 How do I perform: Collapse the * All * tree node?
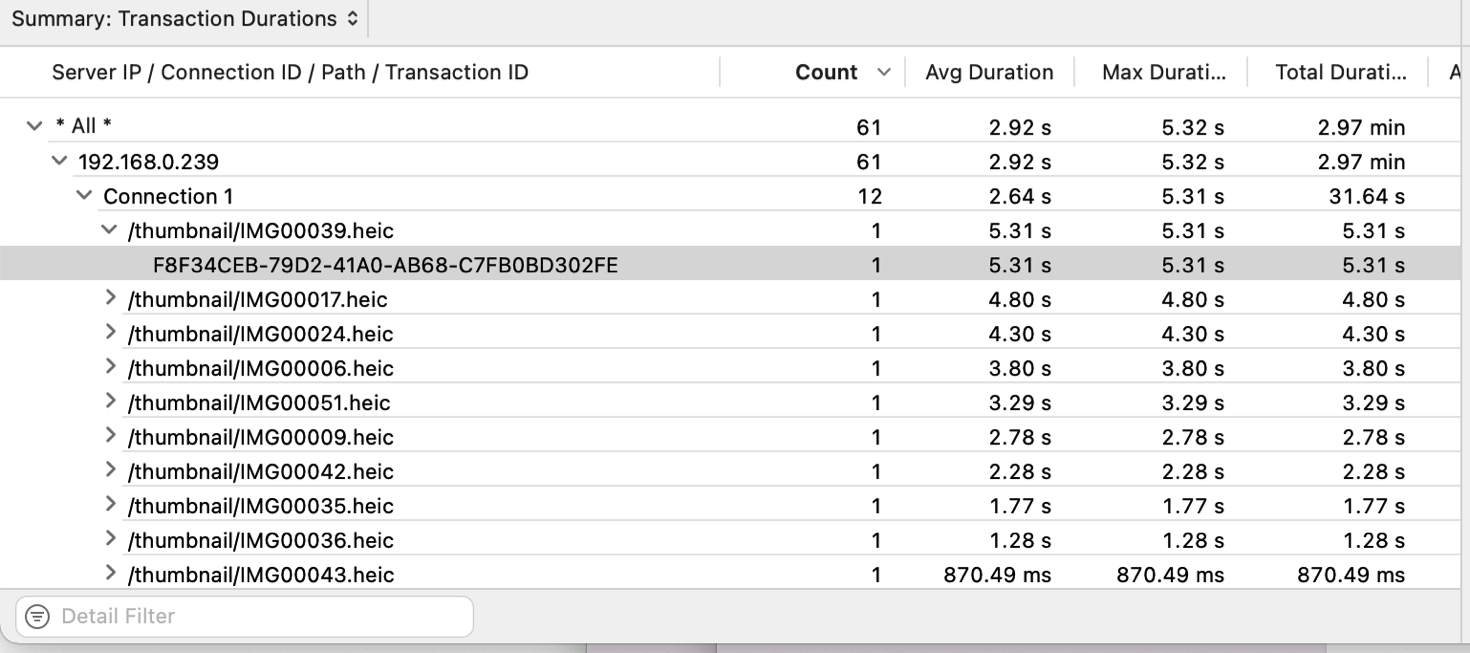(x=35, y=126)
